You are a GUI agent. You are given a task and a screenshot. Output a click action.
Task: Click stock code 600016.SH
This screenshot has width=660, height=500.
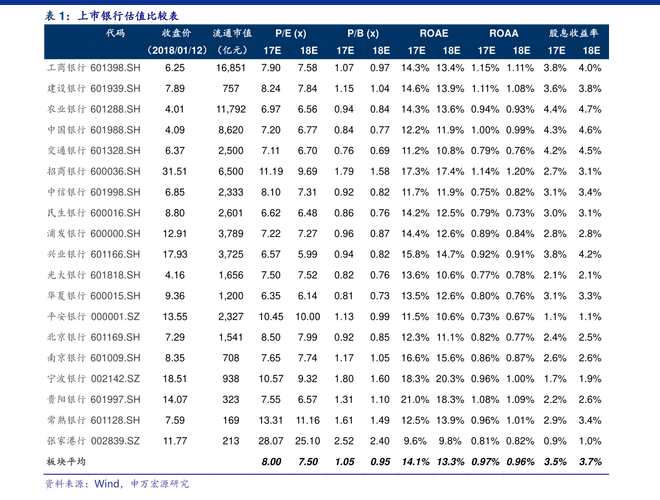(x=115, y=213)
